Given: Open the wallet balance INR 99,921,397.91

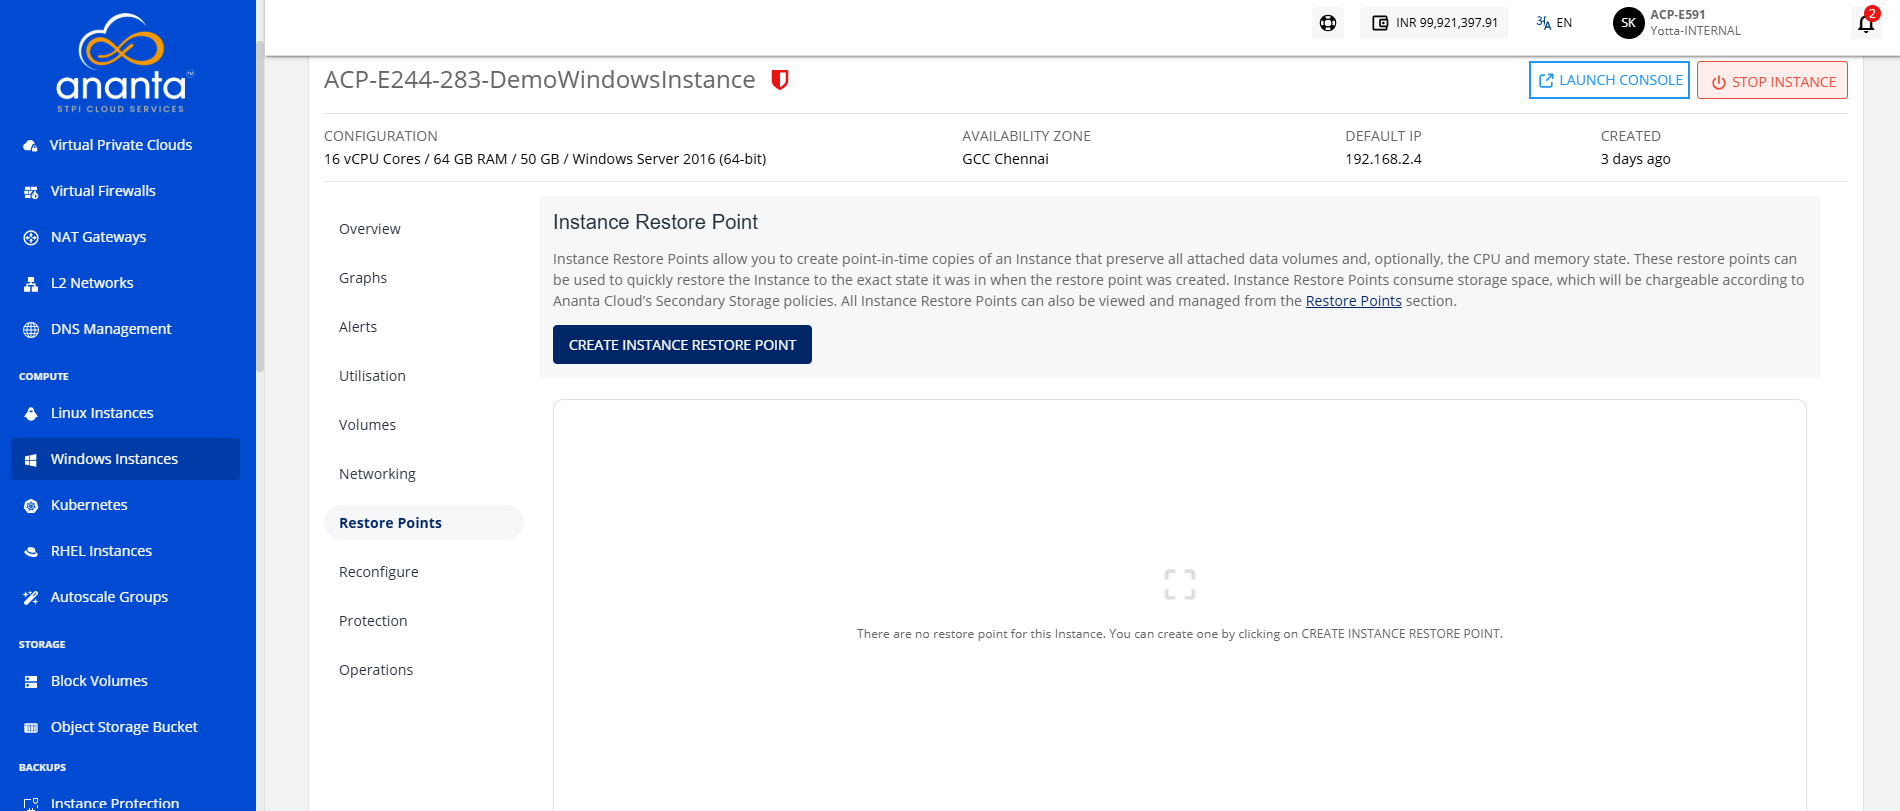Looking at the screenshot, I should pyautogui.click(x=1434, y=23).
